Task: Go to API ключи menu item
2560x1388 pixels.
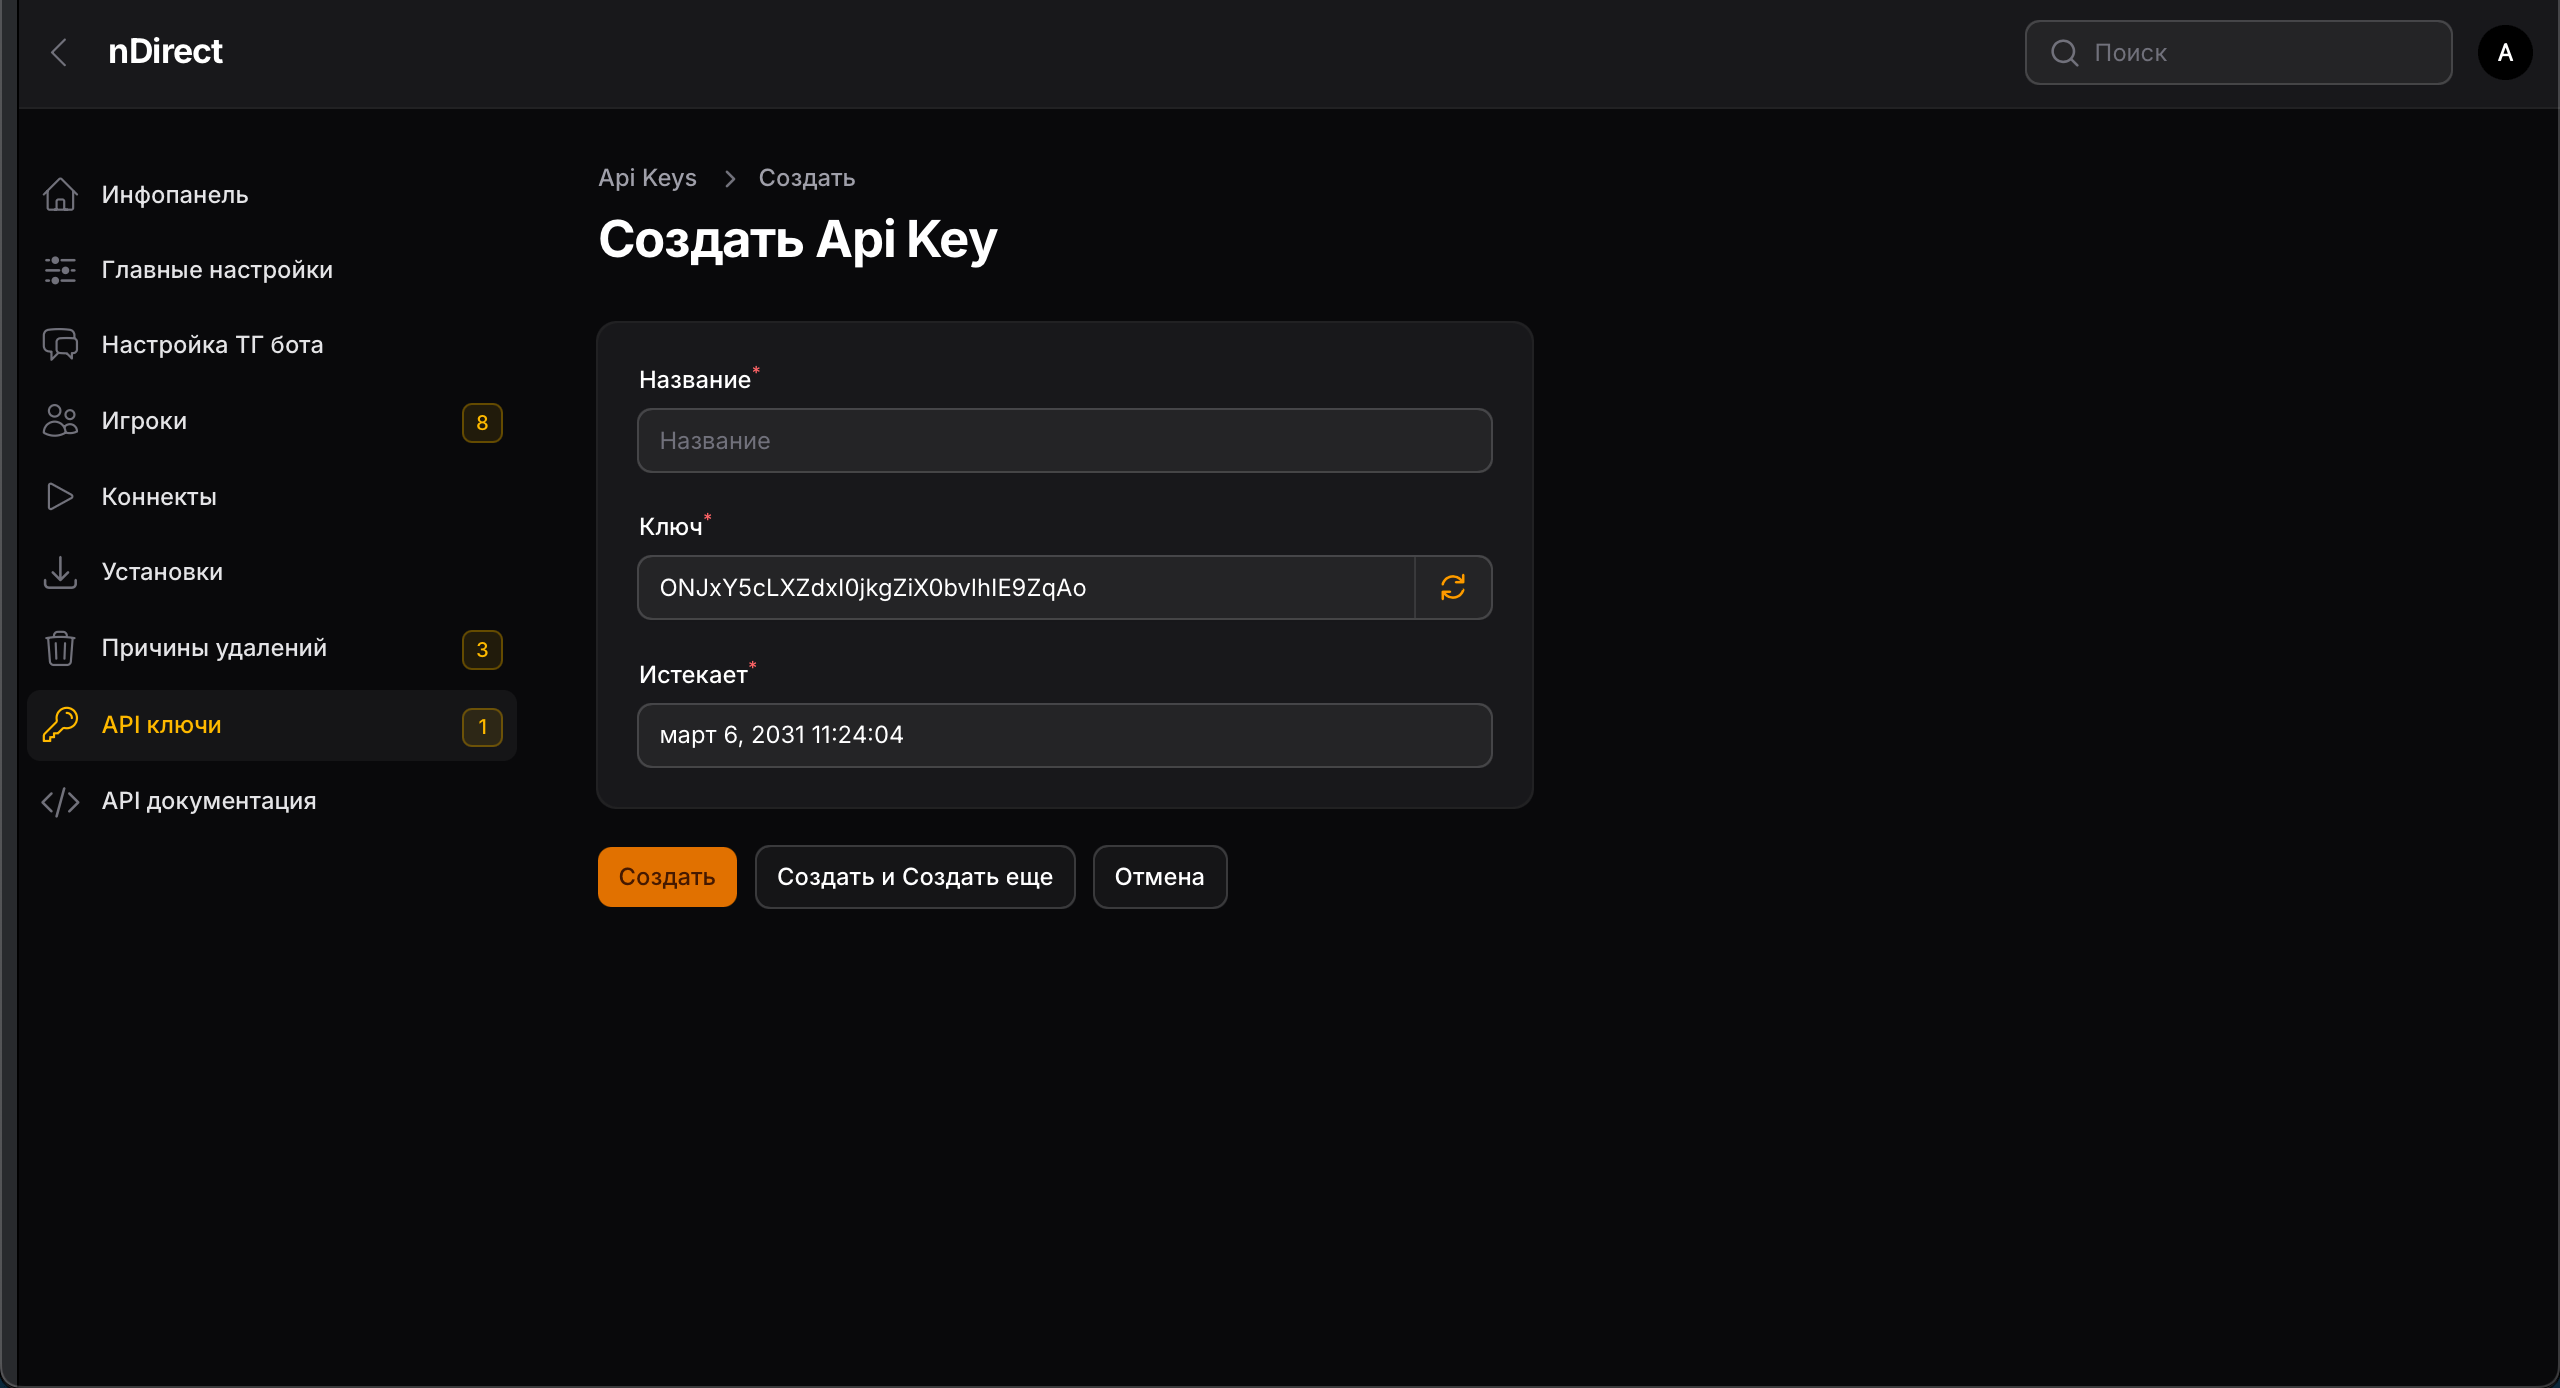Action: (162, 725)
